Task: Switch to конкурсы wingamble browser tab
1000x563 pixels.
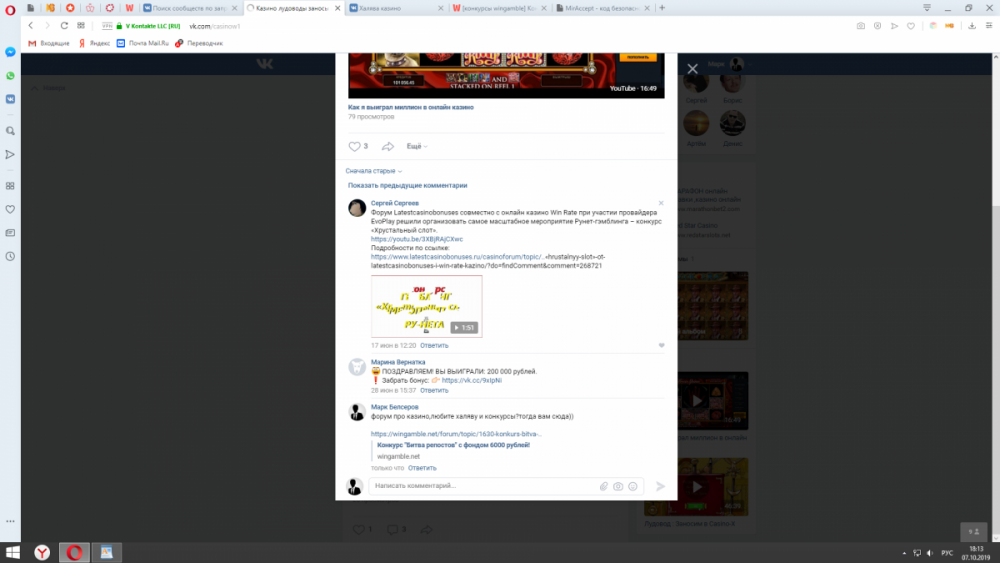Action: coord(499,8)
